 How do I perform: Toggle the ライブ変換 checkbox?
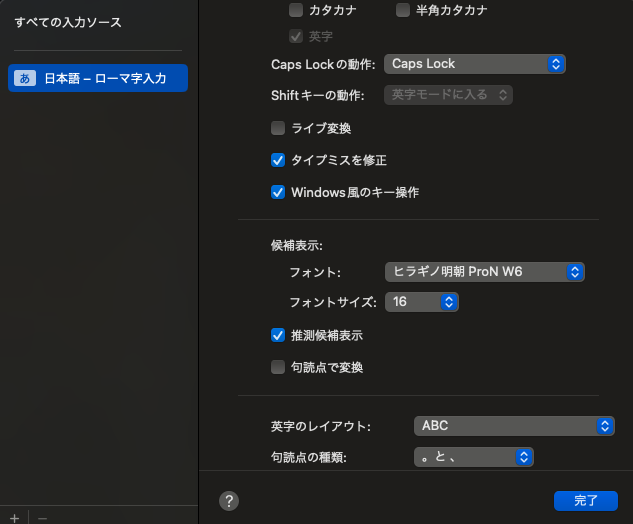click(x=278, y=128)
